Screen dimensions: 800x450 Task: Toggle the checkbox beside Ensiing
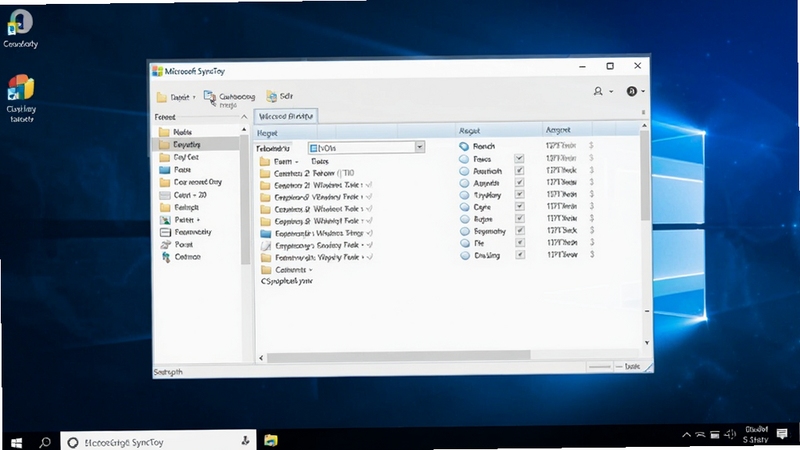519,255
